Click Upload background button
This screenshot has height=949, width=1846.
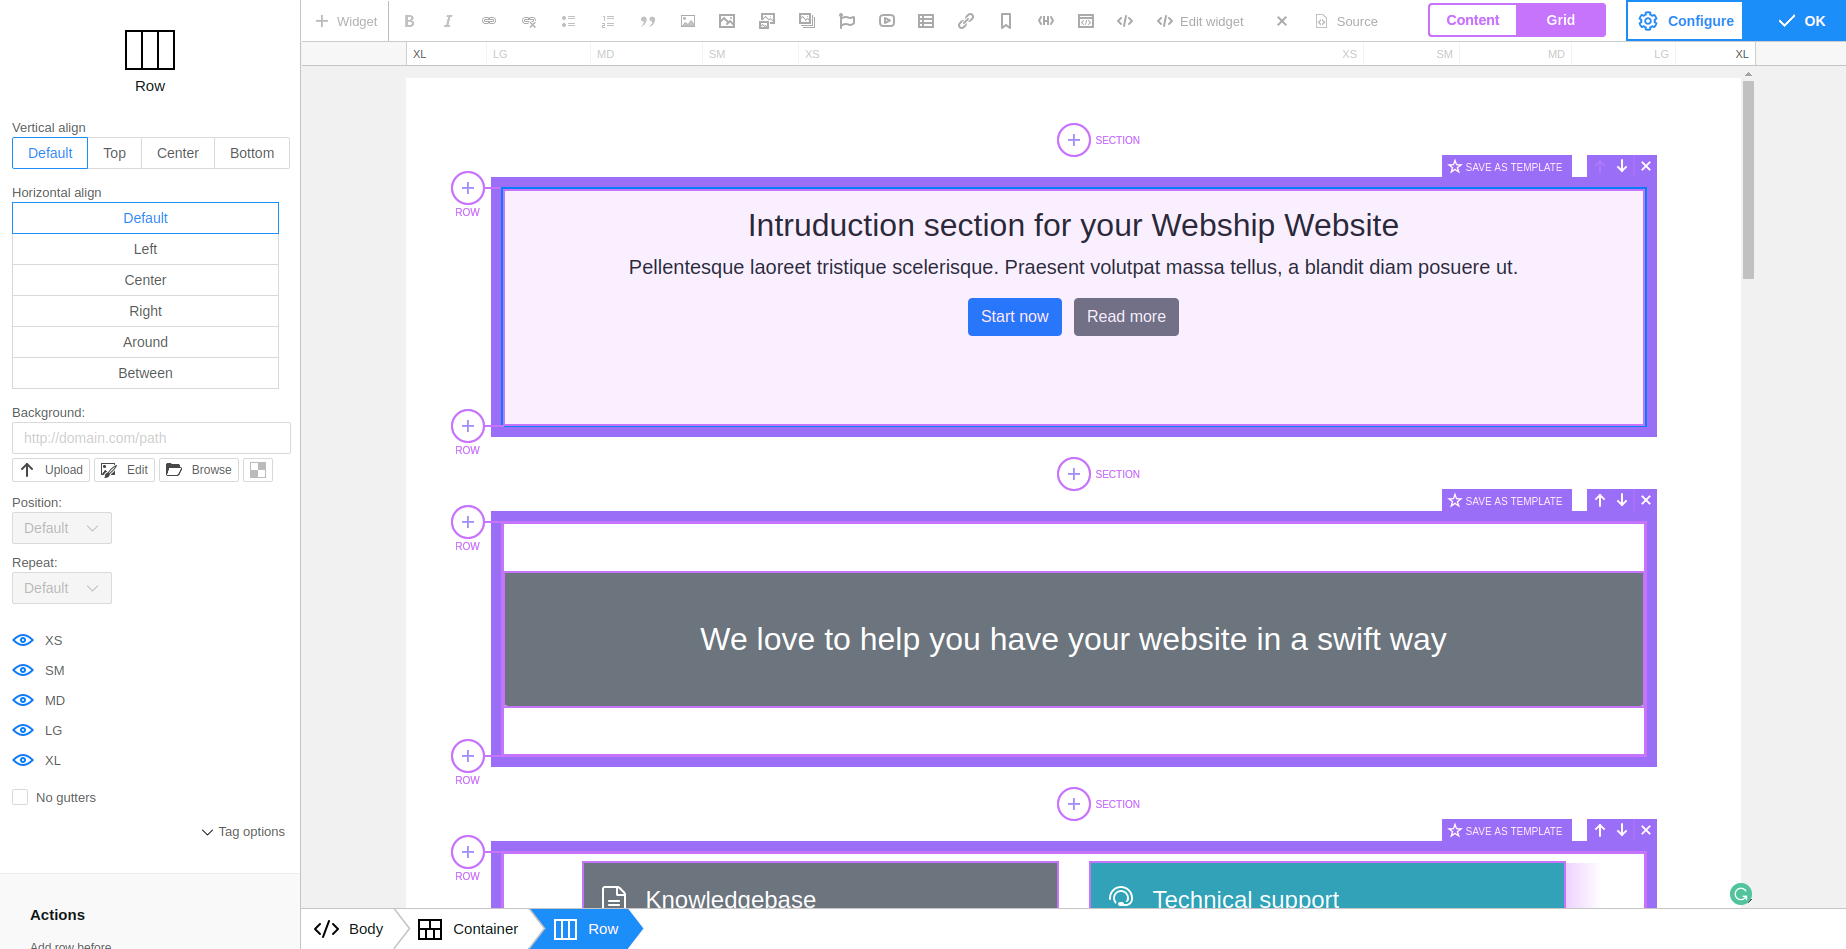tap(51, 470)
